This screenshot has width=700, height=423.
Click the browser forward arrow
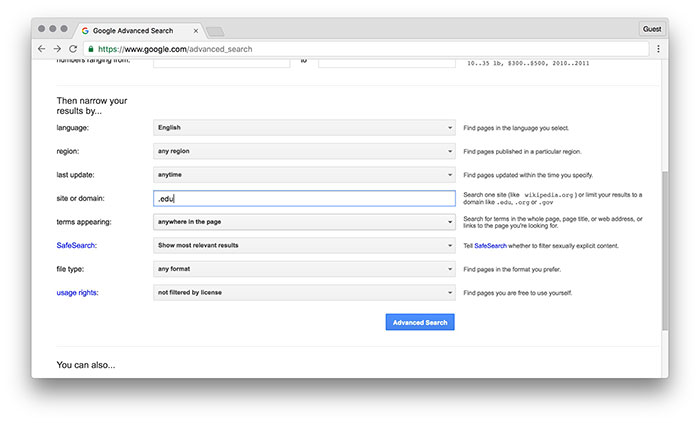click(x=57, y=48)
